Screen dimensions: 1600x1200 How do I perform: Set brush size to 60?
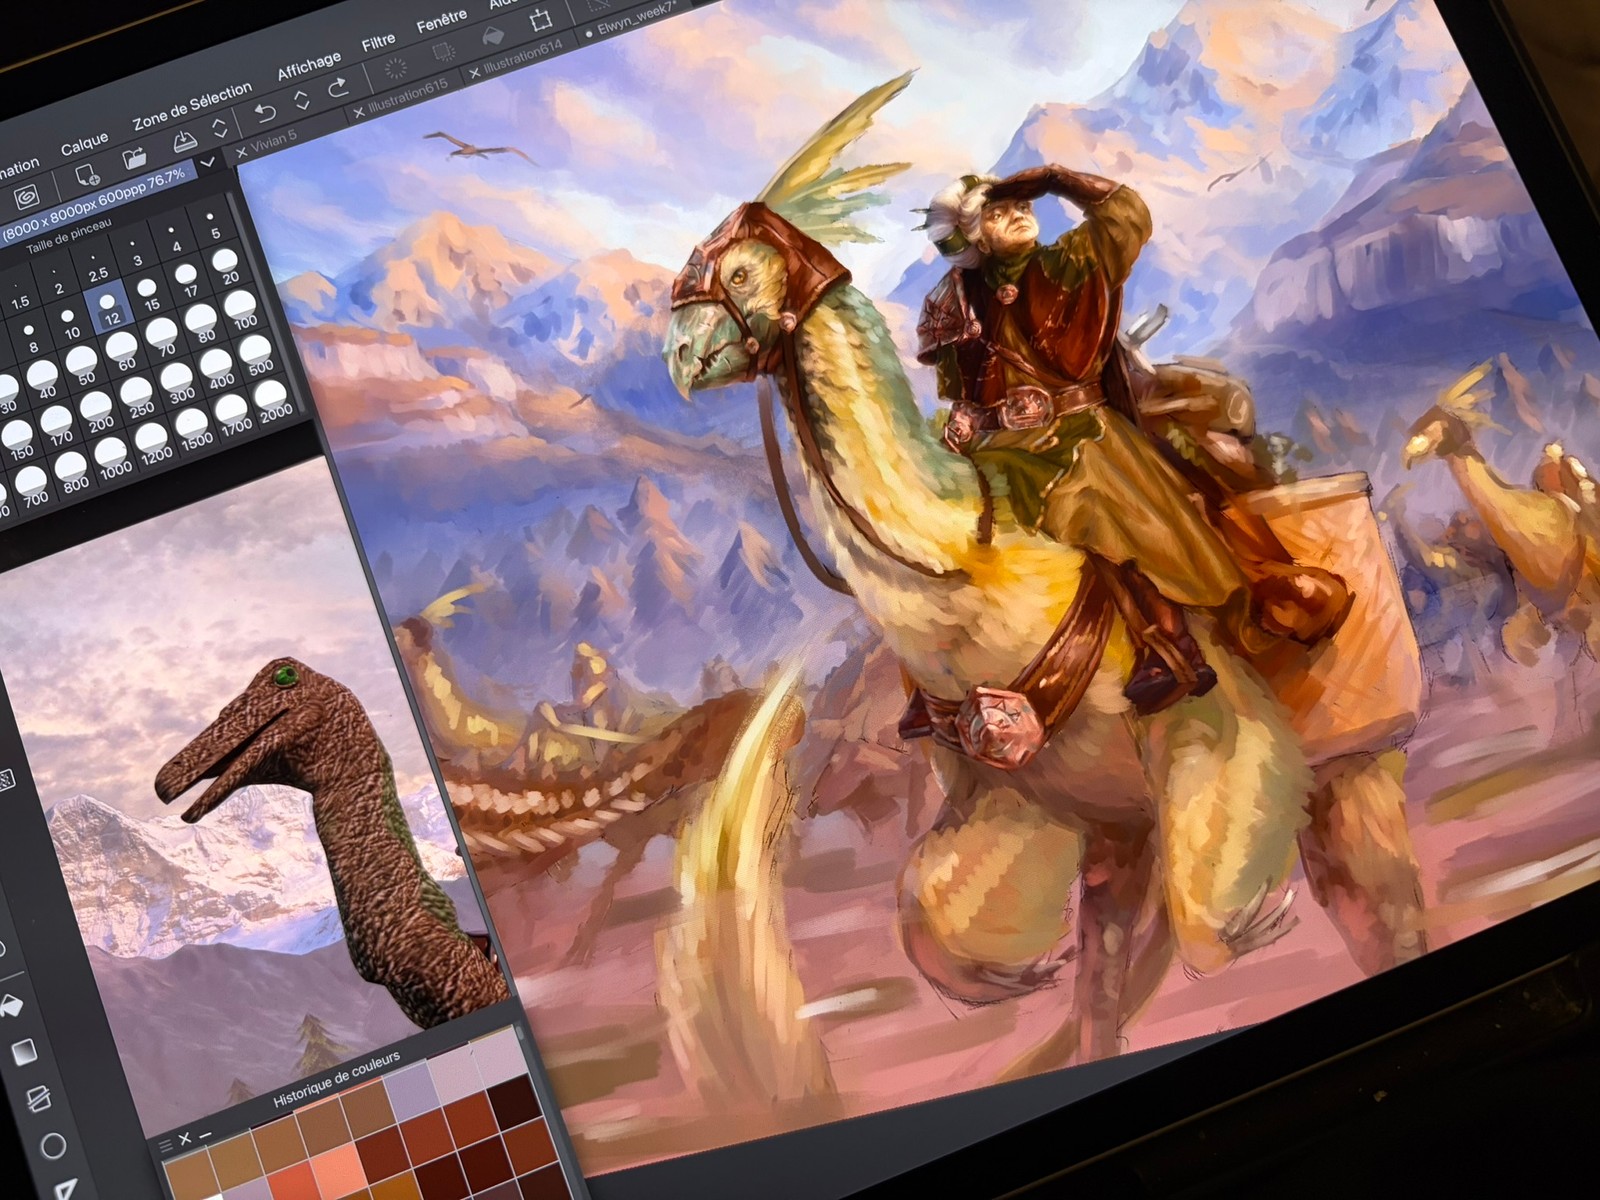tap(123, 351)
